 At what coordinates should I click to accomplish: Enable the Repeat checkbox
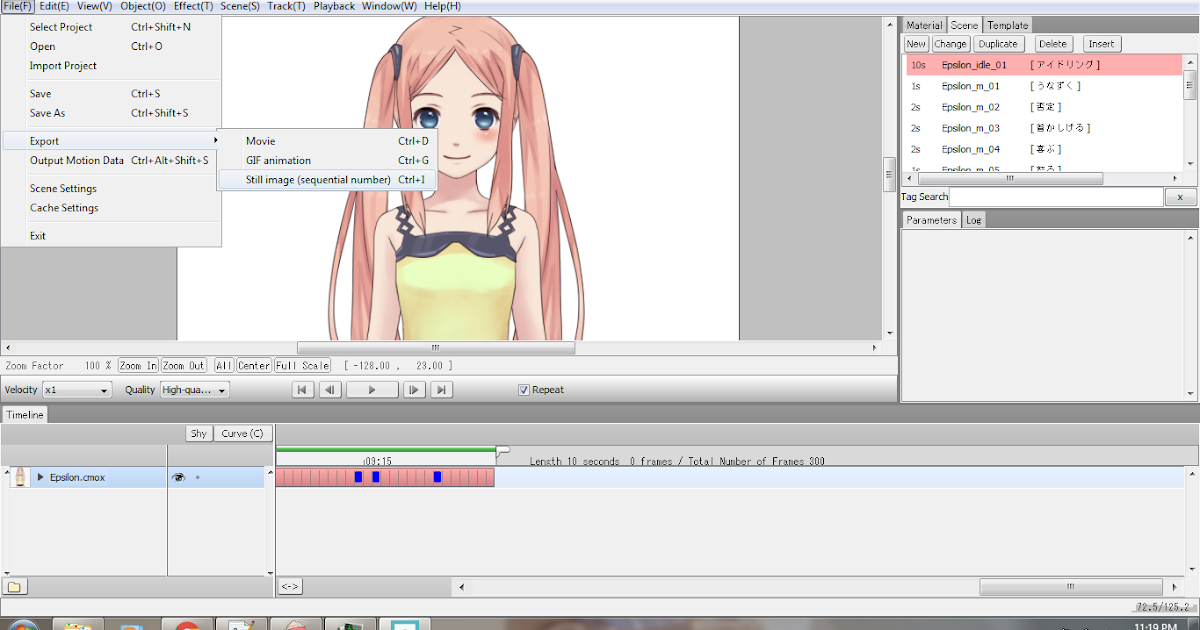click(x=525, y=389)
